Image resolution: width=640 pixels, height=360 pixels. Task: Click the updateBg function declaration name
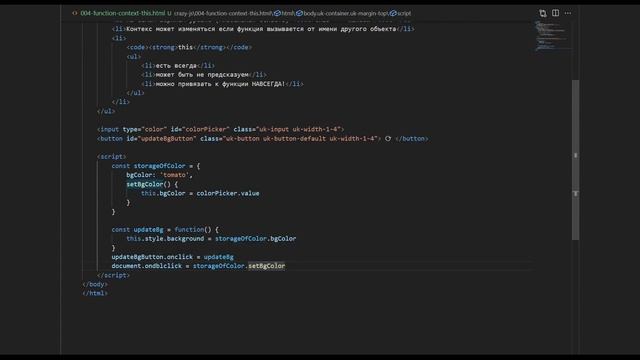pyautogui.click(x=148, y=229)
